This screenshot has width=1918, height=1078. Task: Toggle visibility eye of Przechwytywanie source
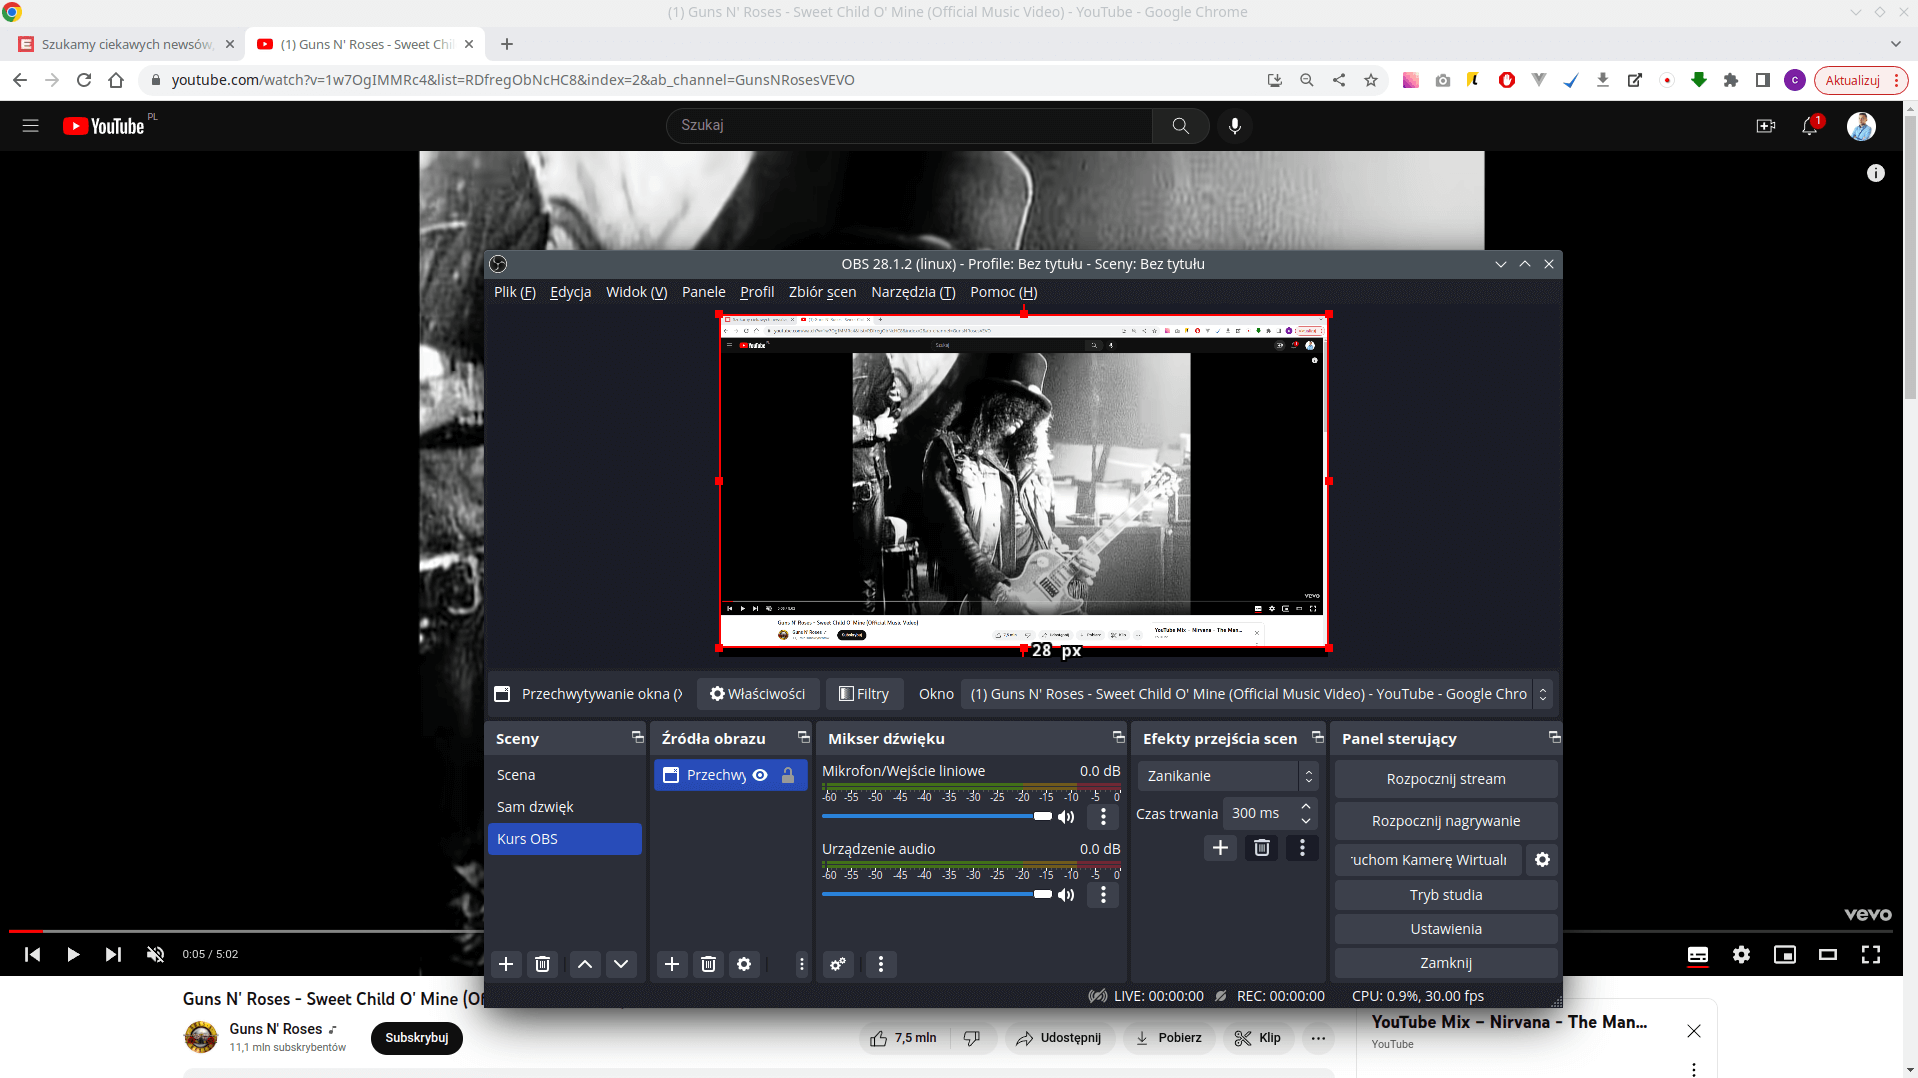coord(760,775)
